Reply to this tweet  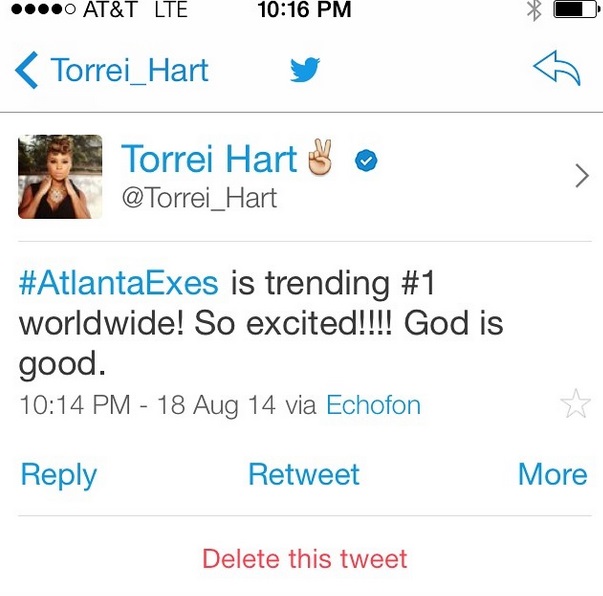coord(58,475)
